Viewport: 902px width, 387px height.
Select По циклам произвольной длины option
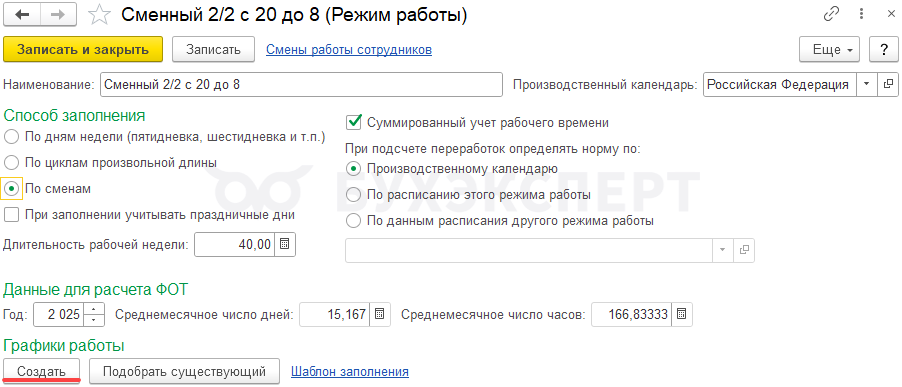pyautogui.click(x=12, y=163)
